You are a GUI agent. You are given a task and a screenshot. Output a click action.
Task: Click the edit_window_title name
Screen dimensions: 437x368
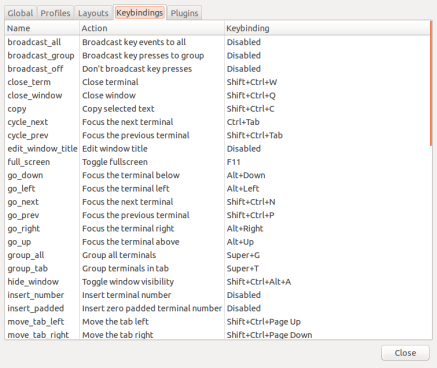[x=42, y=149]
